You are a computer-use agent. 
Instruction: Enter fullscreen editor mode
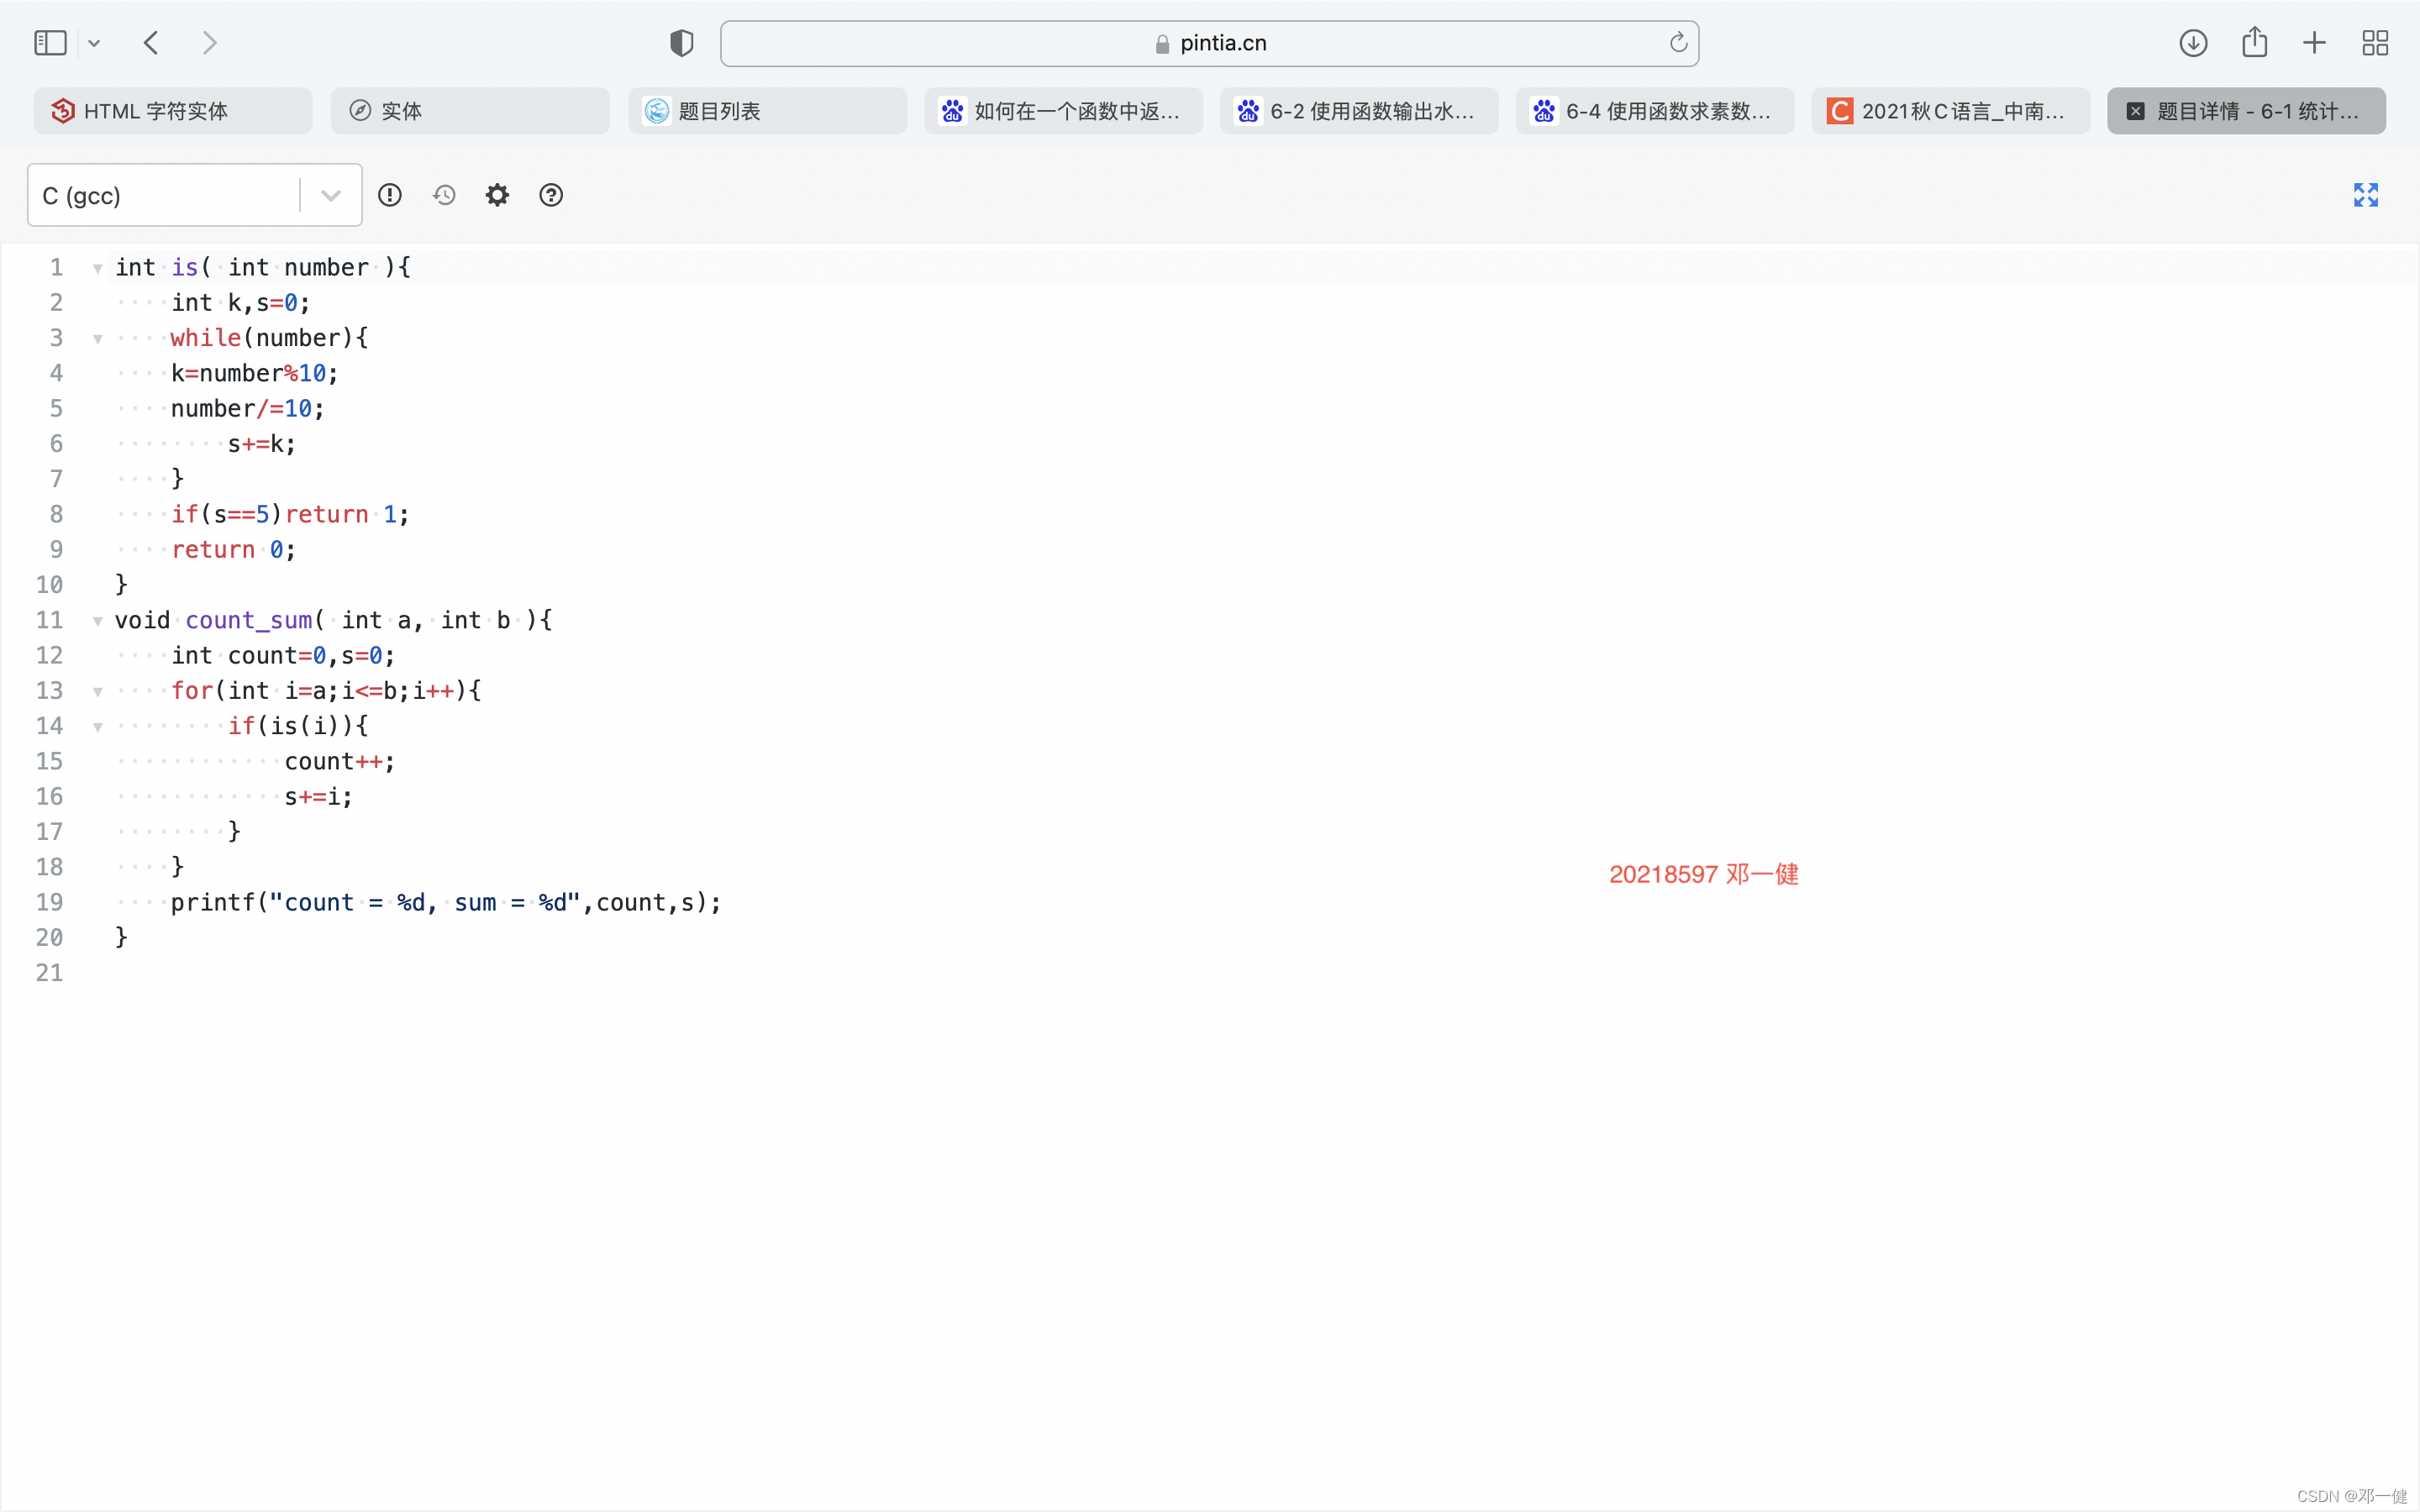tap(2365, 195)
